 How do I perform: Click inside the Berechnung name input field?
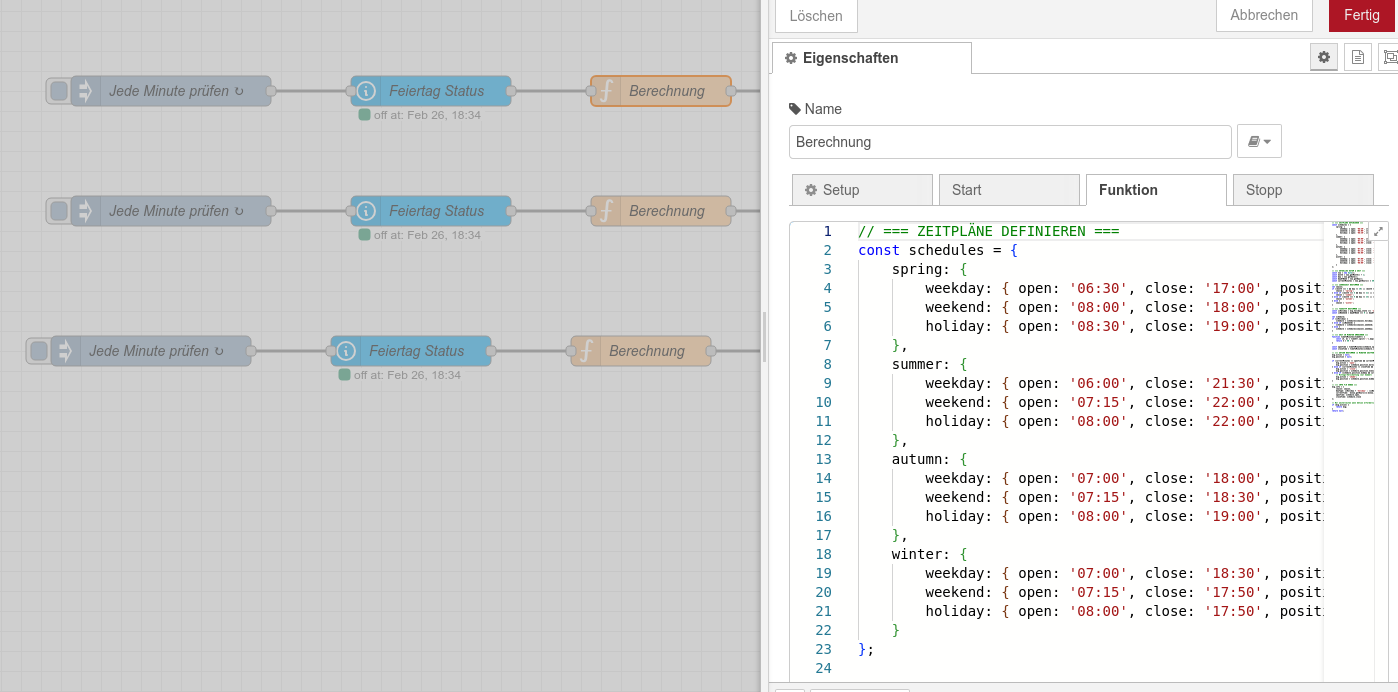[1009, 141]
